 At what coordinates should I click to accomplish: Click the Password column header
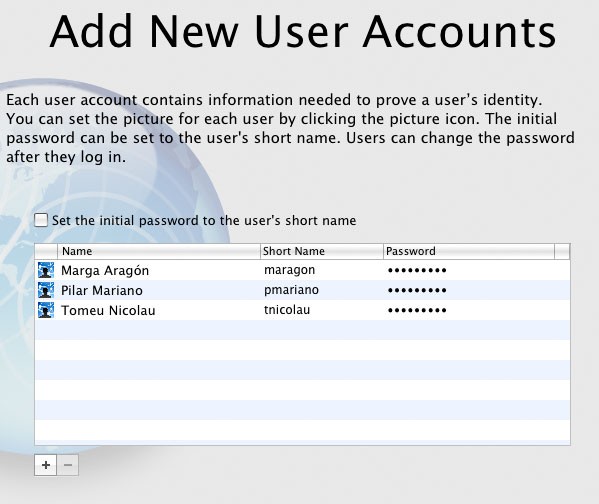click(469, 251)
